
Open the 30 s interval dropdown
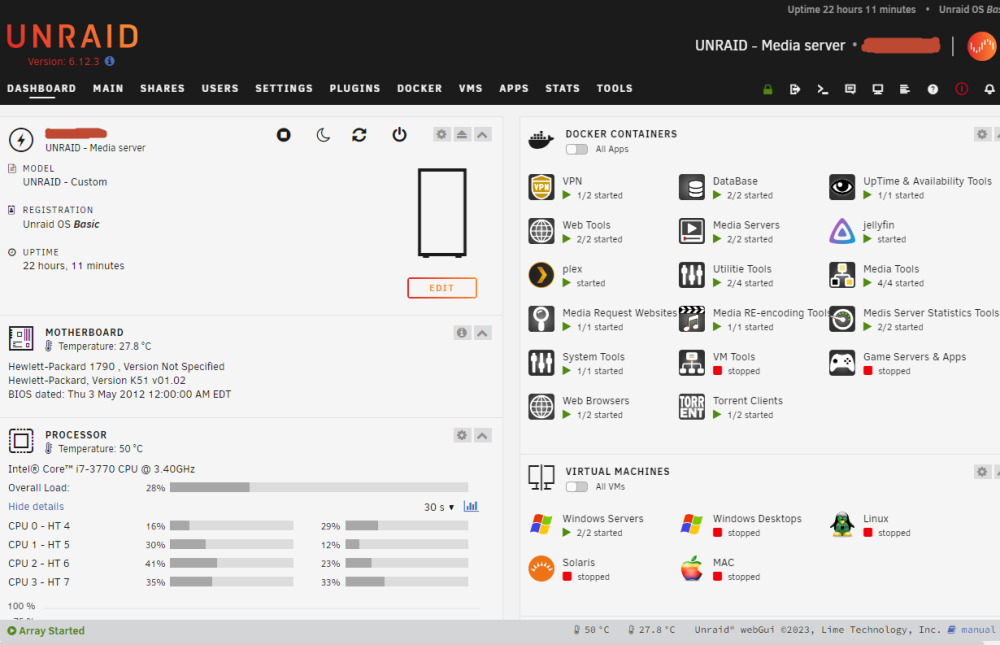(x=439, y=507)
